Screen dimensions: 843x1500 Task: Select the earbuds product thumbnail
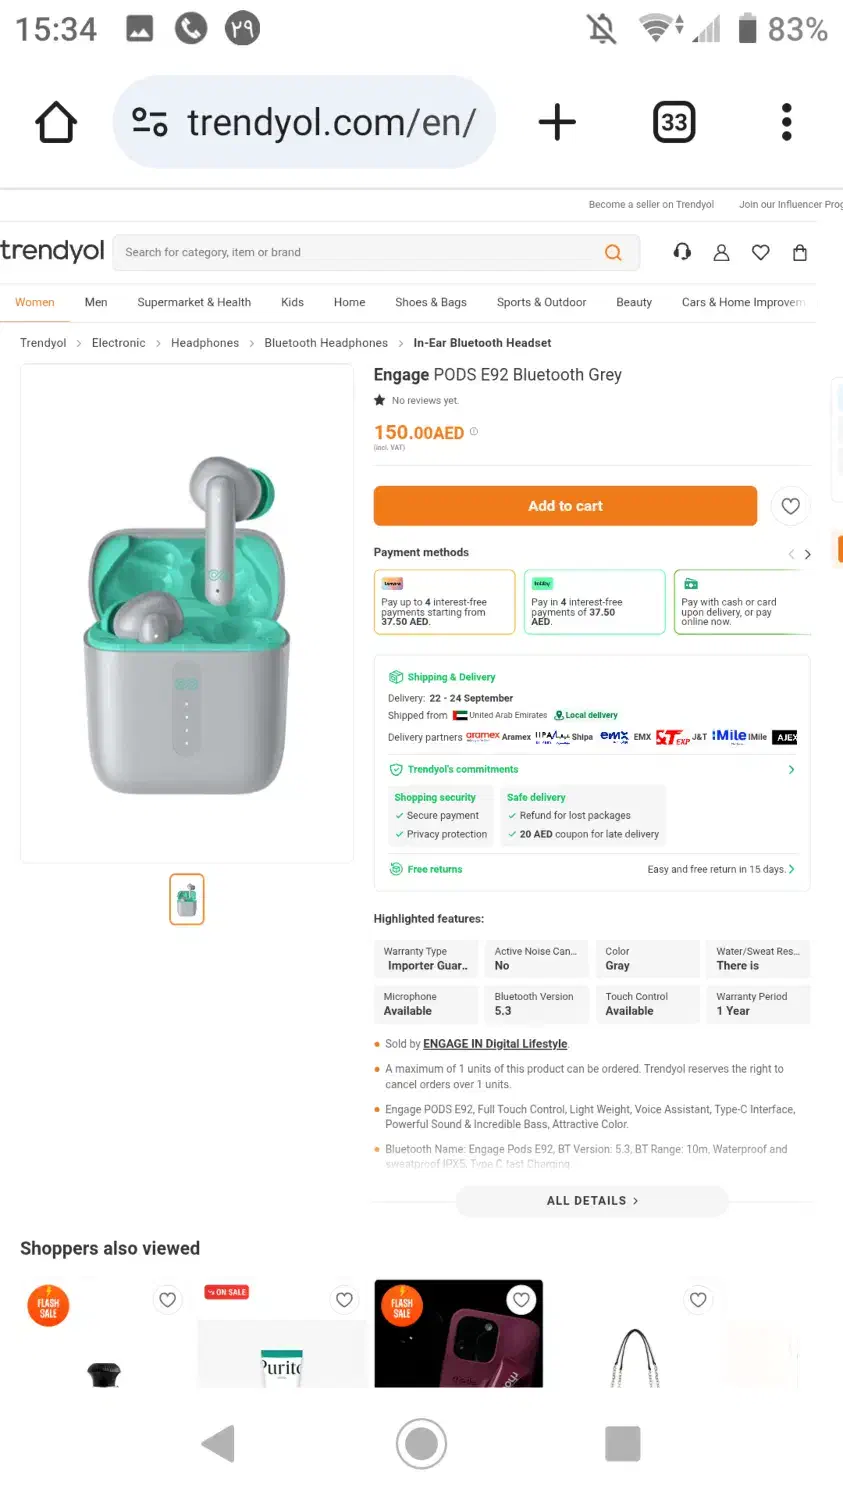tap(187, 899)
